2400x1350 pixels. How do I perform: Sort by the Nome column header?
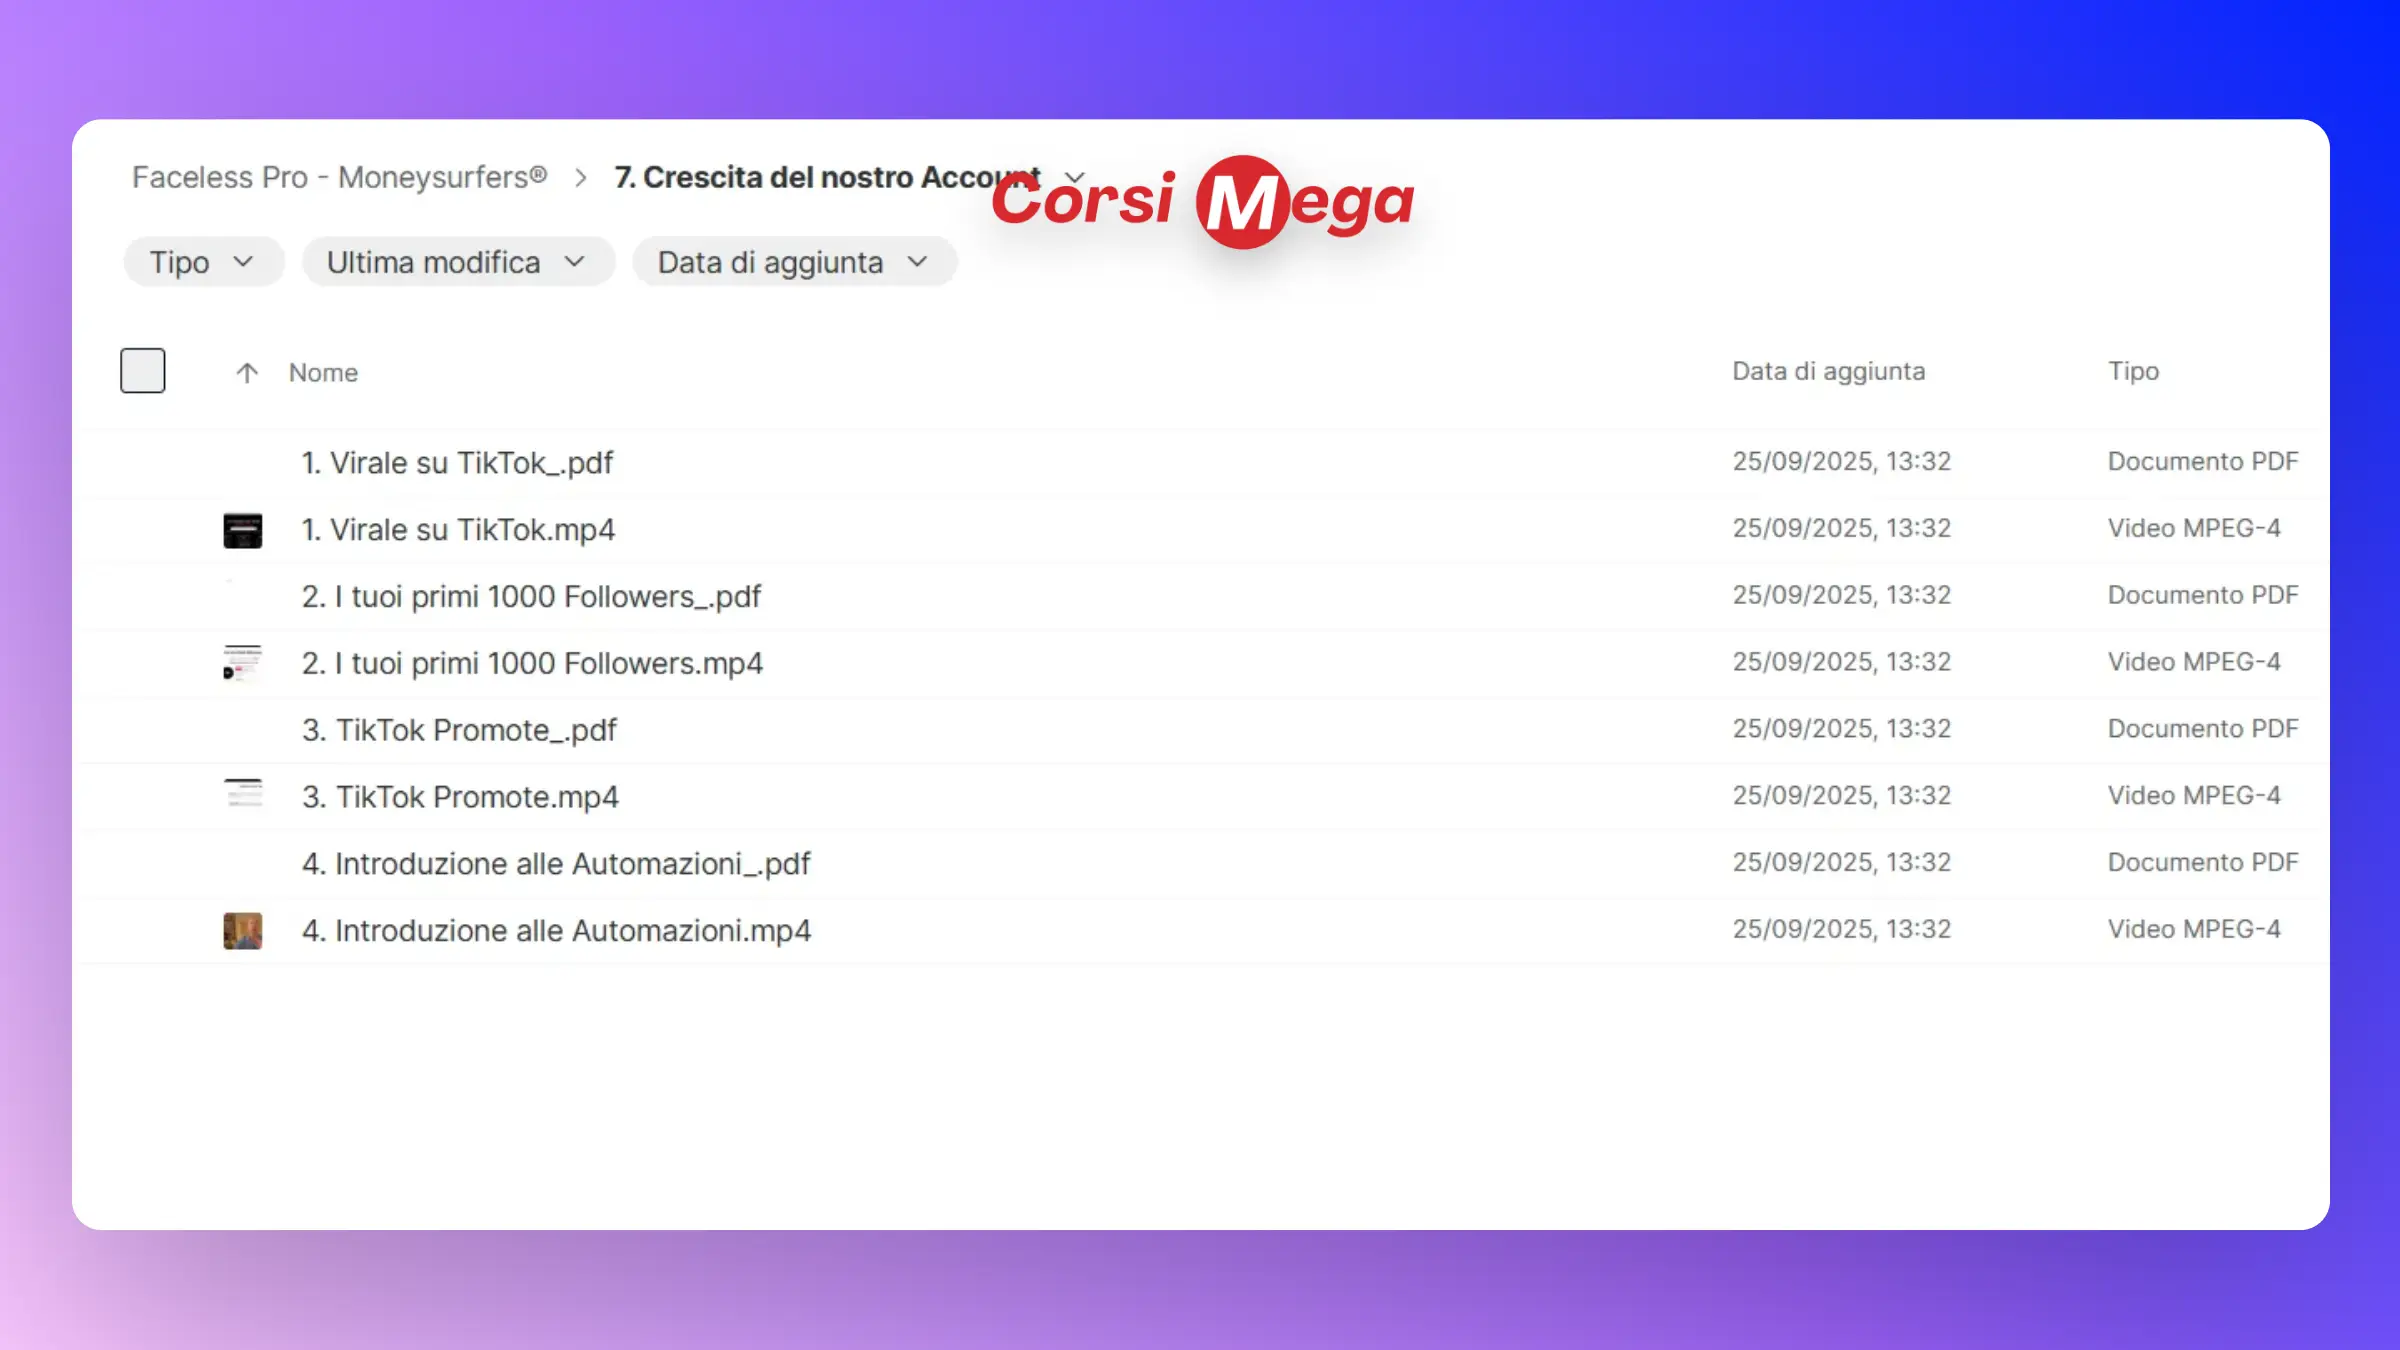(x=323, y=373)
